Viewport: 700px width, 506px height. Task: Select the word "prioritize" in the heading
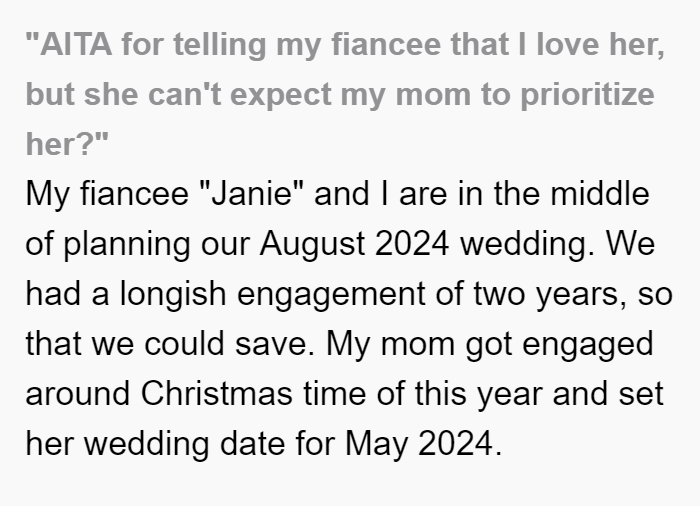(588, 95)
